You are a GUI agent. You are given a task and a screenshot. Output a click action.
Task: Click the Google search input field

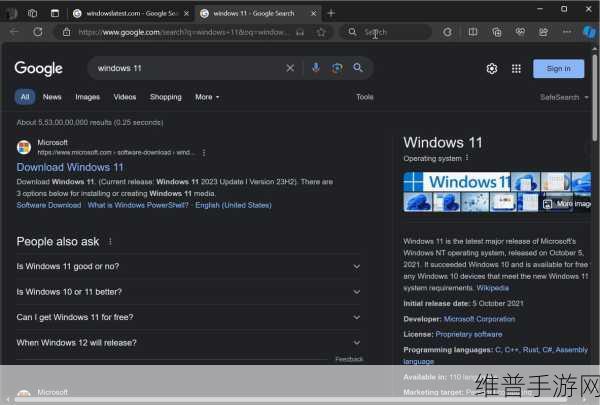coord(189,68)
